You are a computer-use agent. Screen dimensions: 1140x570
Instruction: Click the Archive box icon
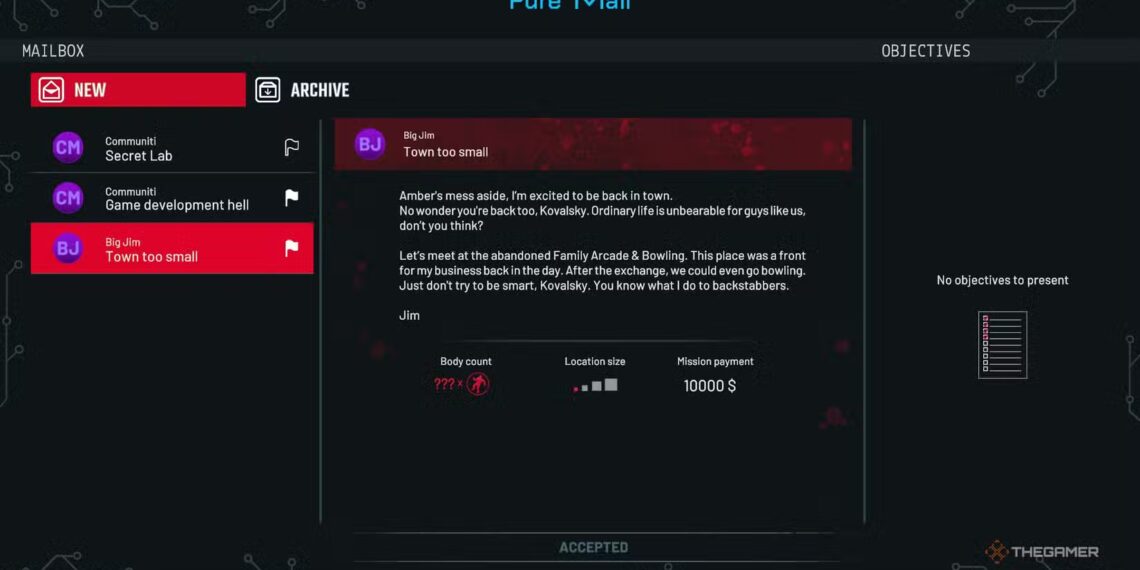click(x=268, y=90)
